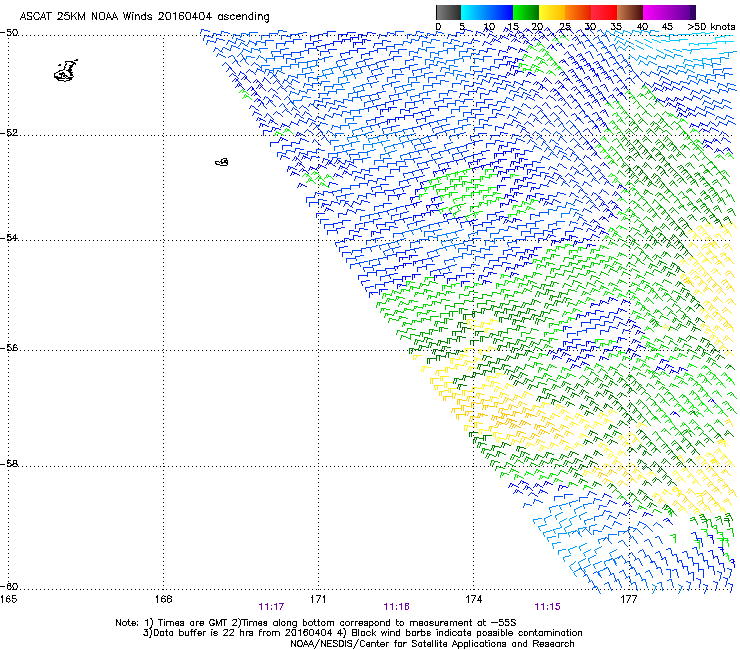Click the red 30-35 knots legend color
740x650 pixels.
click(x=604, y=12)
